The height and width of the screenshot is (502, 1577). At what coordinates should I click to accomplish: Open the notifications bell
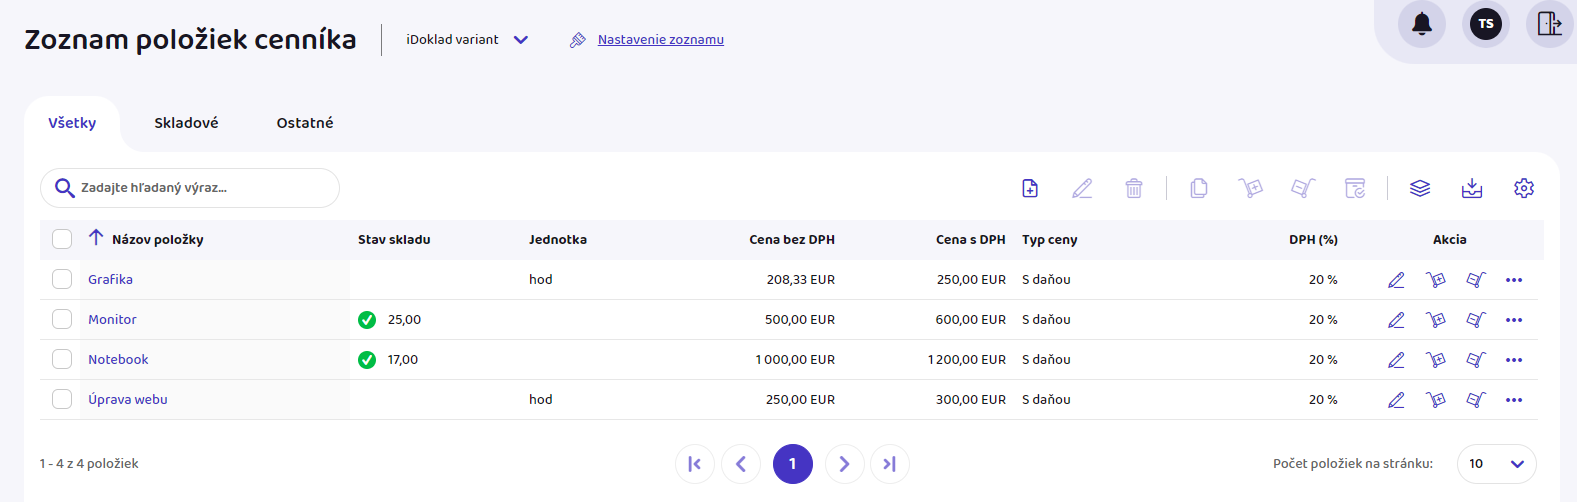(1421, 24)
